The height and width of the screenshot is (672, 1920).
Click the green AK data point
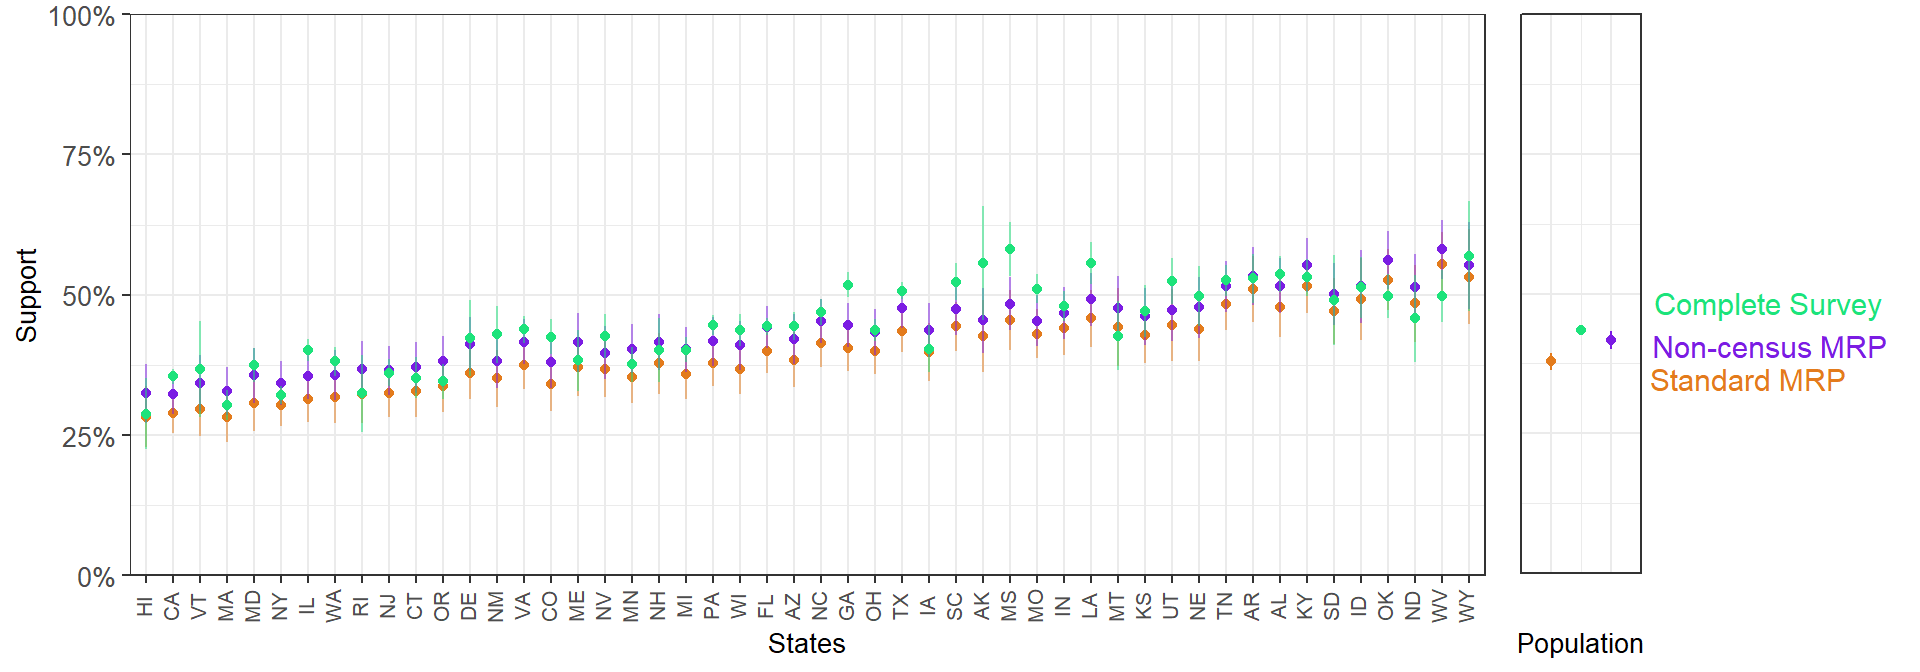click(983, 263)
